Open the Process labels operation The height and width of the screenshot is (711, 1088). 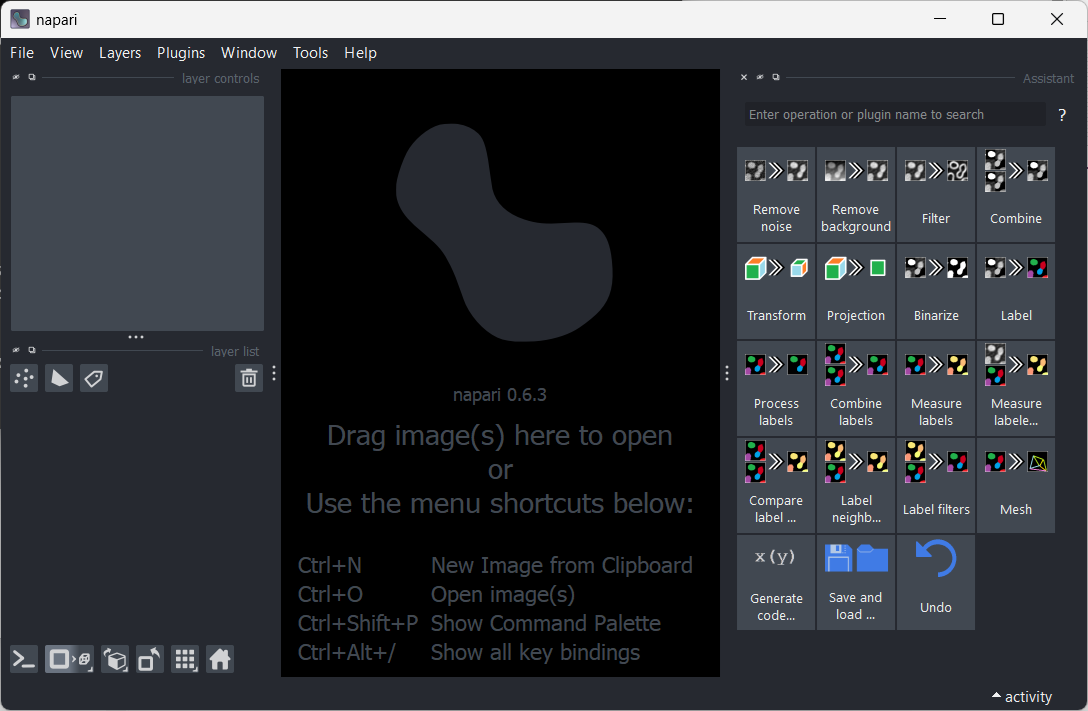776,388
